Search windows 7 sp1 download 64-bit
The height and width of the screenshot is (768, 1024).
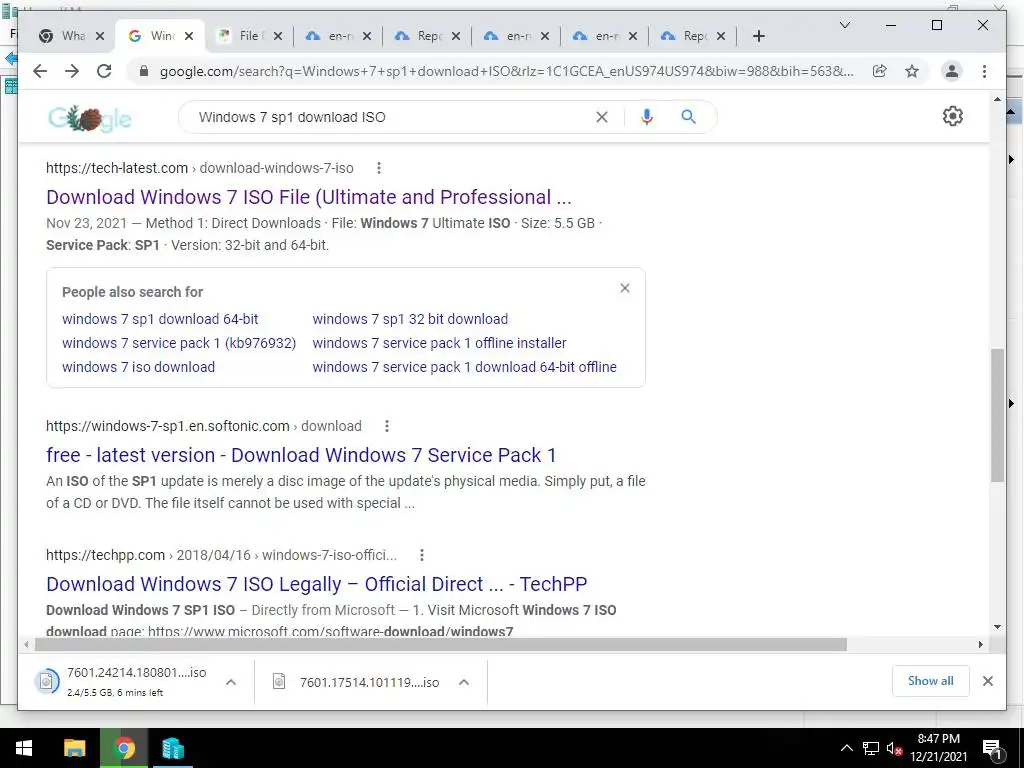pyautogui.click(x=160, y=319)
